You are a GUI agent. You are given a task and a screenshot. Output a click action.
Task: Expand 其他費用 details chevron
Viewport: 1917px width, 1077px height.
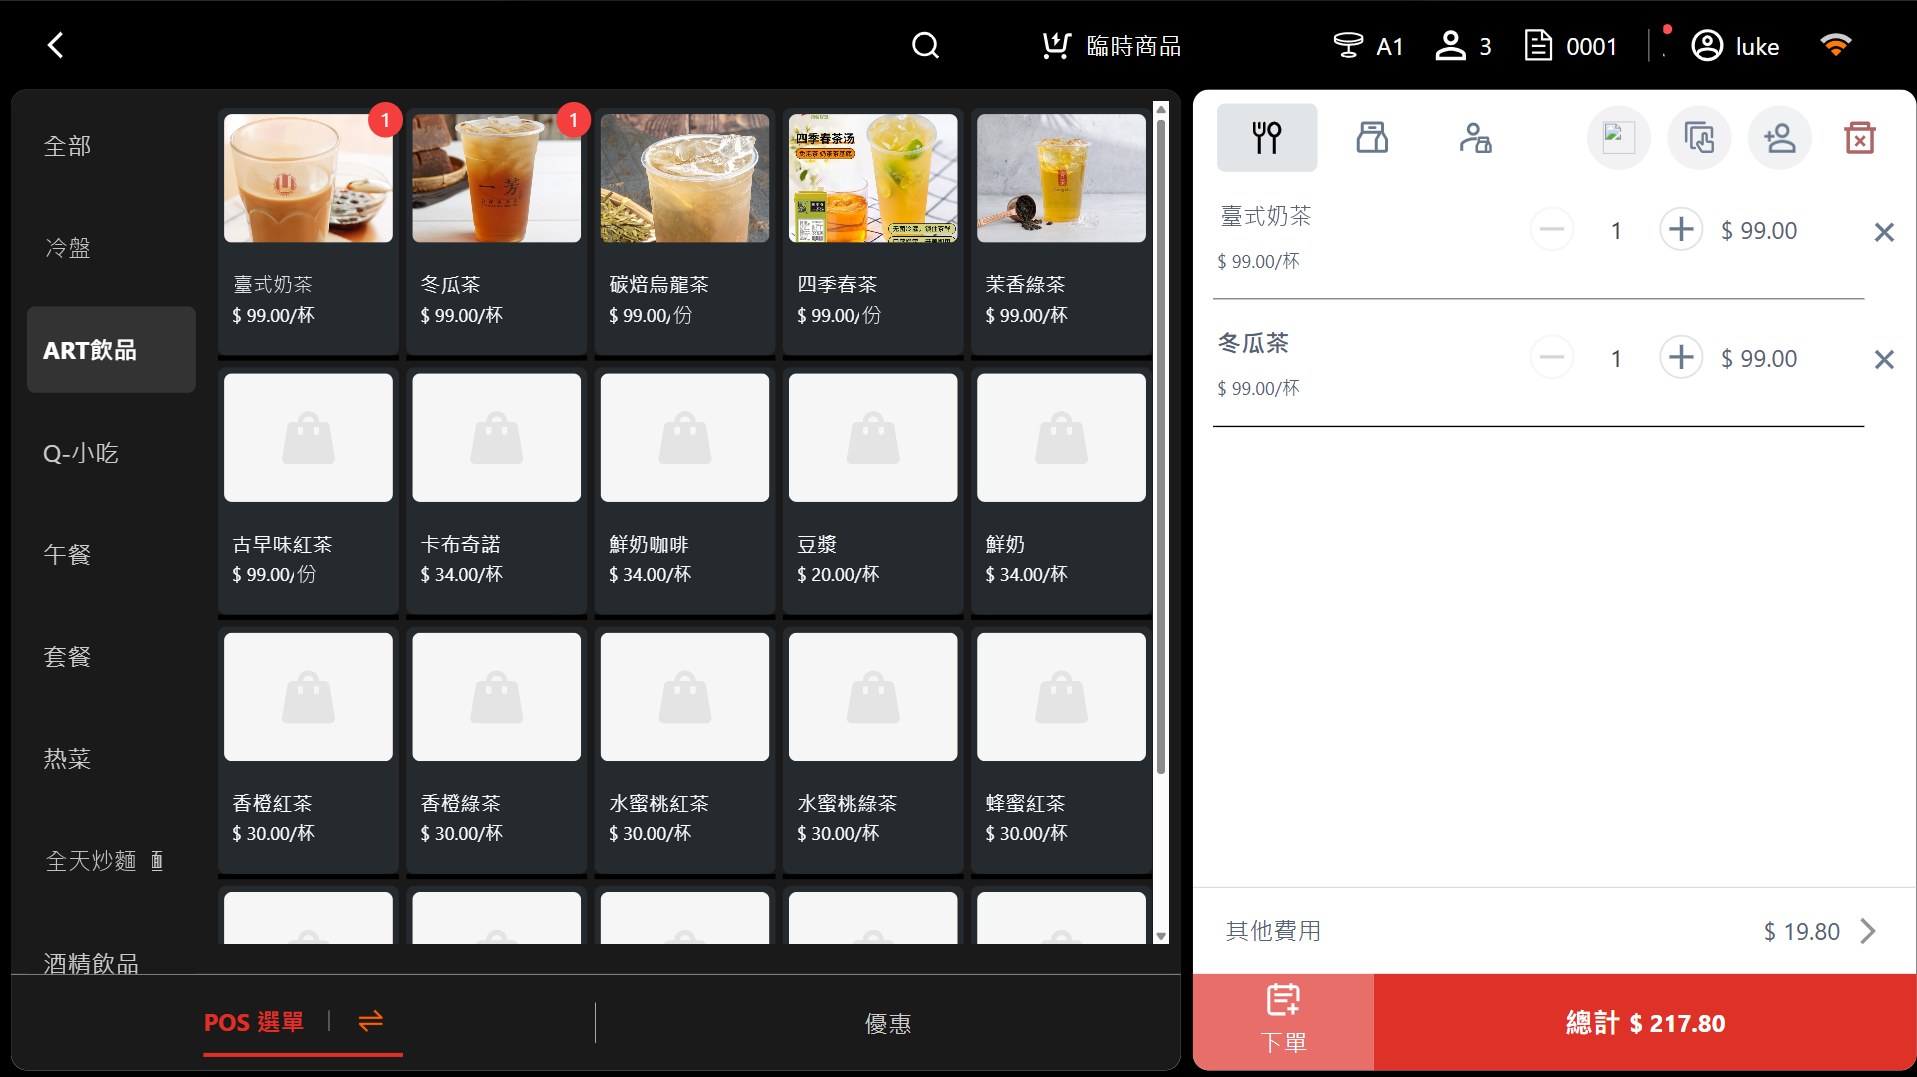click(1867, 931)
